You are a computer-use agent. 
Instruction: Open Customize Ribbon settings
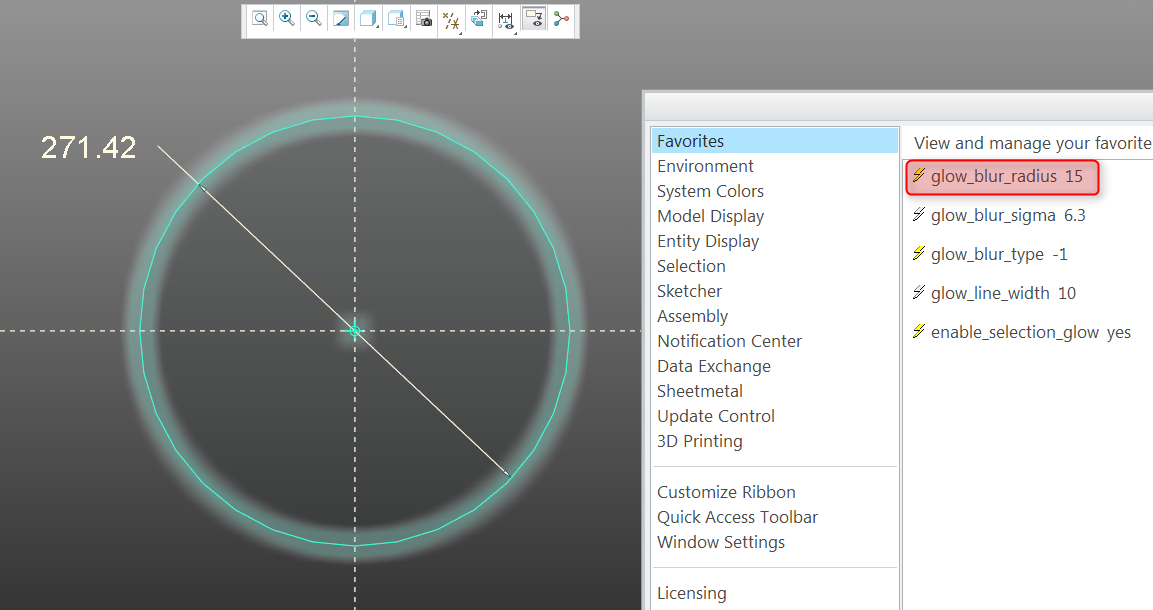(x=727, y=492)
